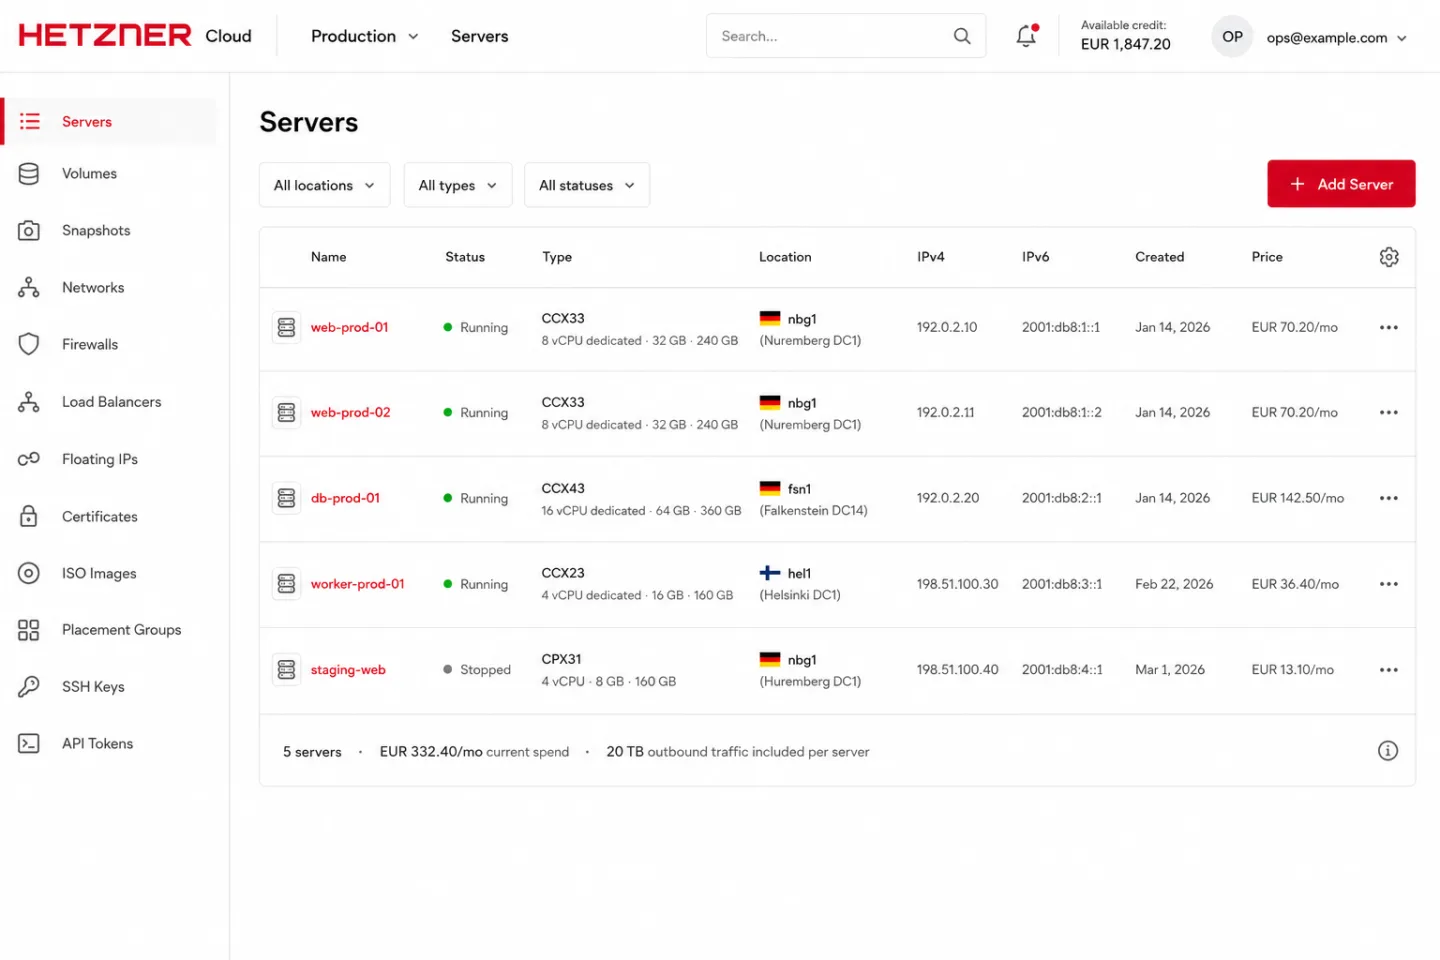This screenshot has width=1440, height=960.
Task: Open the All types filter
Action: click(458, 185)
